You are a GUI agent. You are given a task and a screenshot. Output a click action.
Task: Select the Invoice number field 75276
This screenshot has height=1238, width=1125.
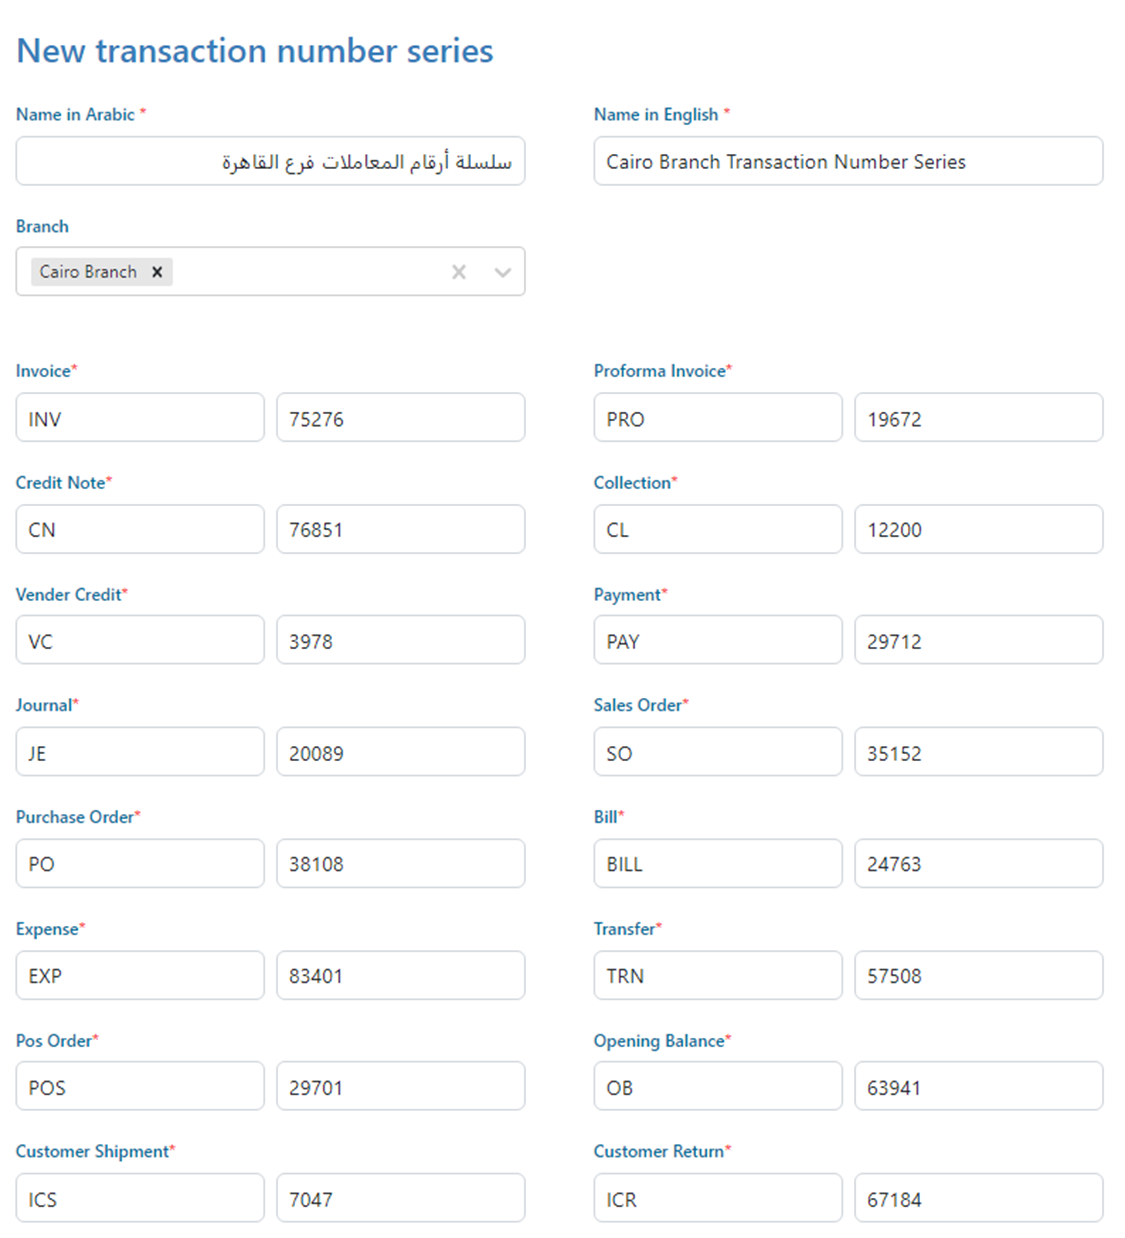click(400, 418)
